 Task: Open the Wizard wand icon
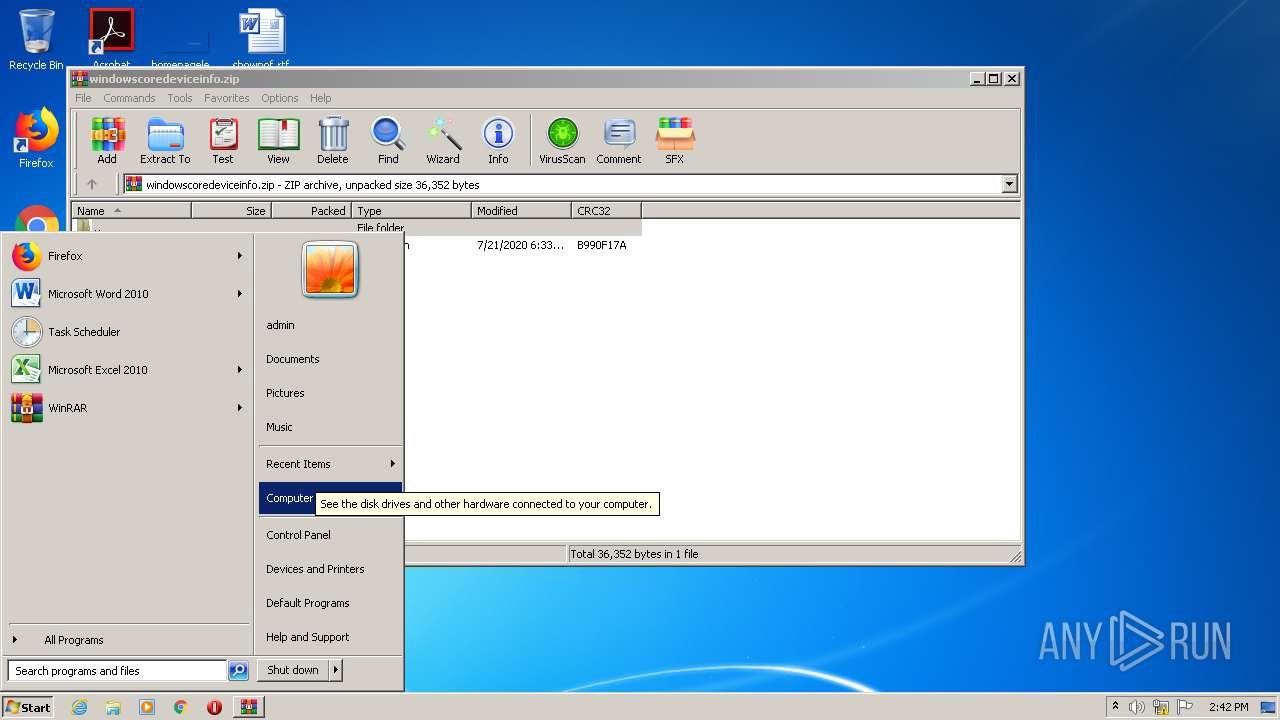pyautogui.click(x=443, y=141)
